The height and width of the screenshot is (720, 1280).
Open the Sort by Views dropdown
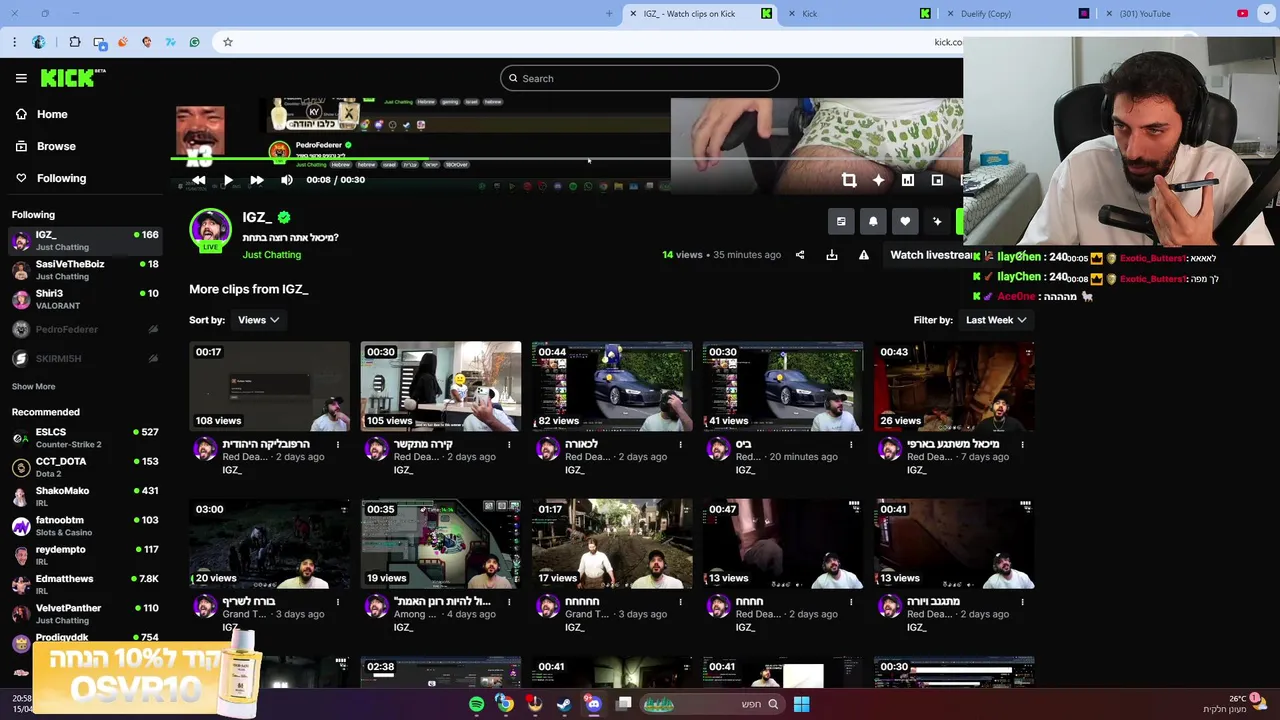tap(258, 320)
